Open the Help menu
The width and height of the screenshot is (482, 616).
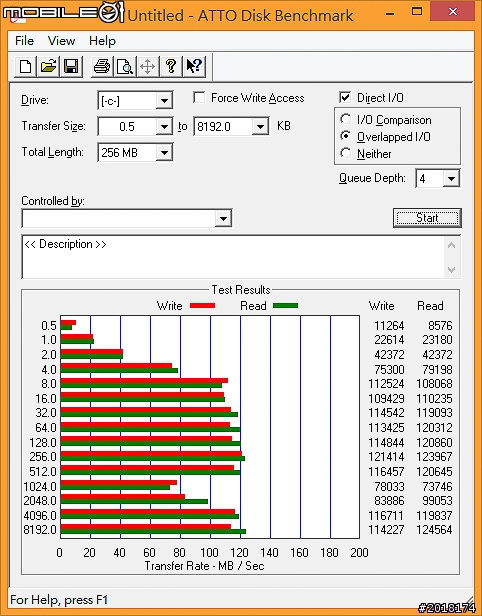pyautogui.click(x=102, y=40)
